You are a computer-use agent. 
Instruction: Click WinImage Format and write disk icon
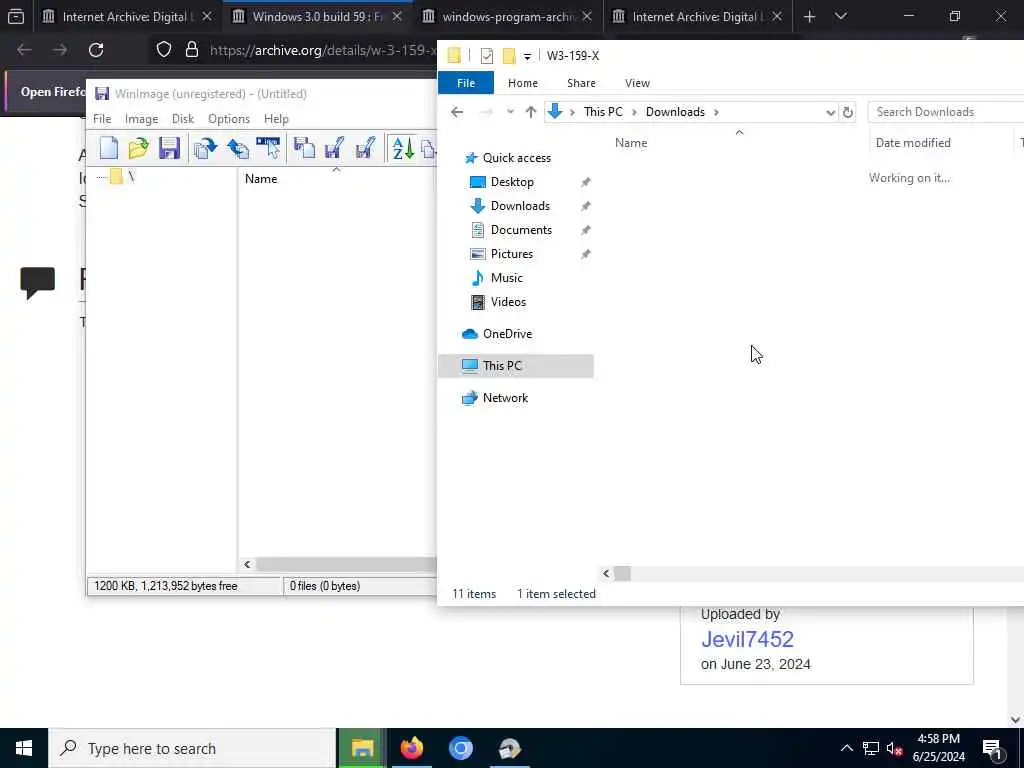click(x=366, y=148)
